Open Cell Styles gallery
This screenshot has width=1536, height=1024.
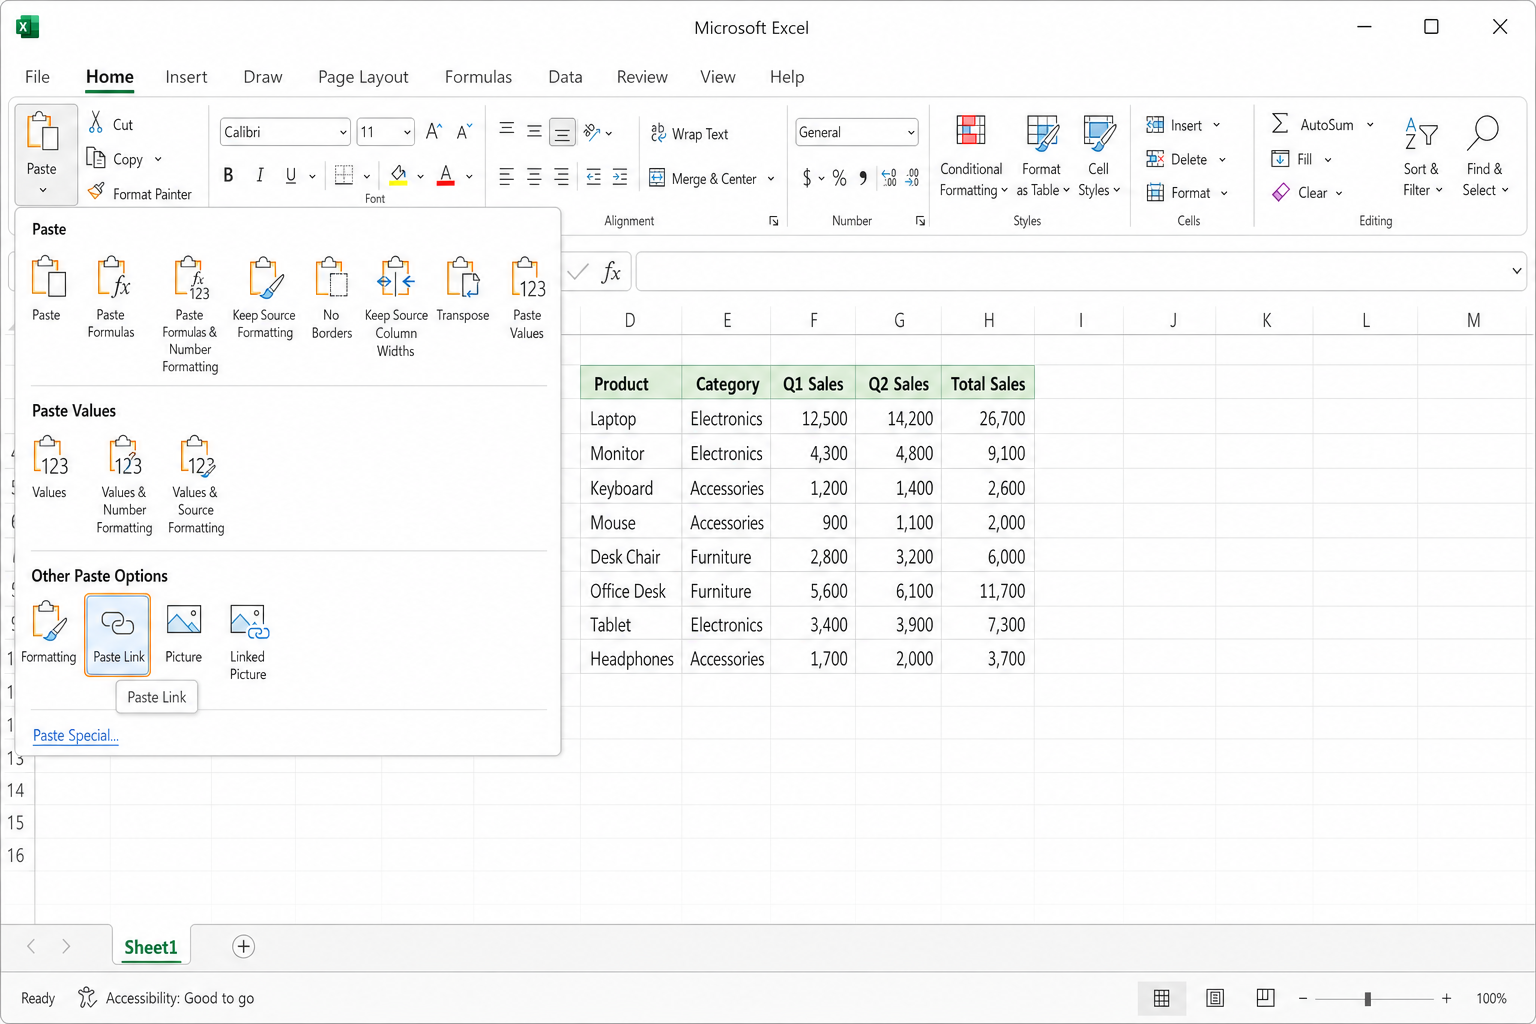pos(1099,156)
